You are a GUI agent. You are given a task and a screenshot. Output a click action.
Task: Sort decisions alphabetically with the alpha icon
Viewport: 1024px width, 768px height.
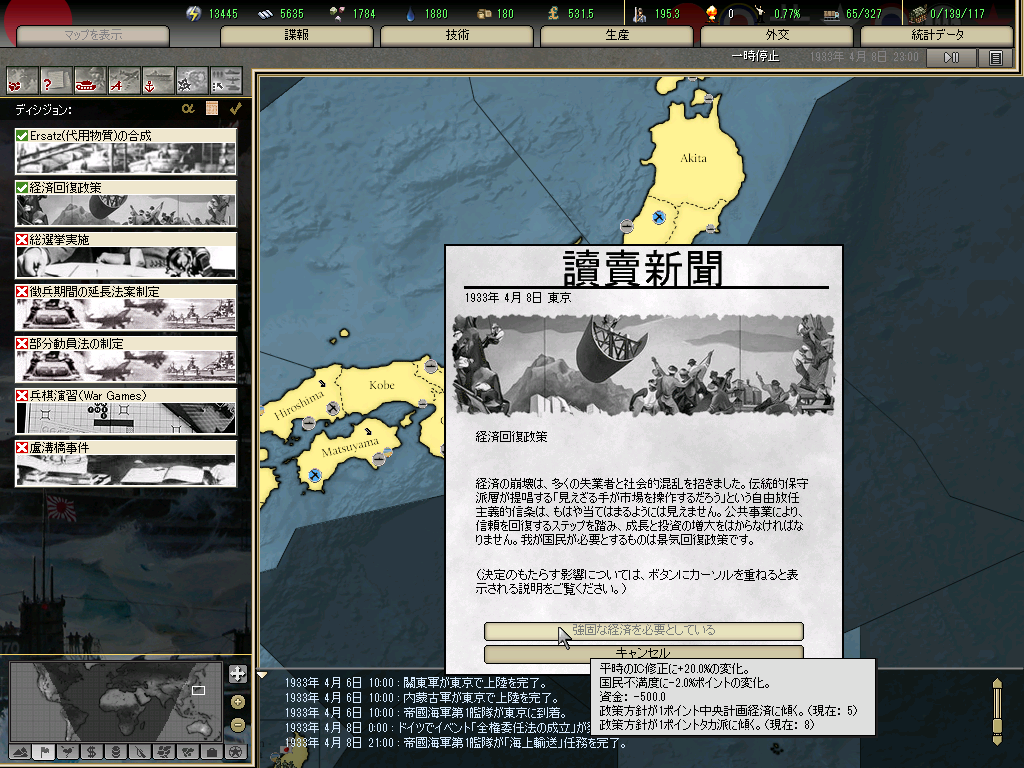(188, 108)
